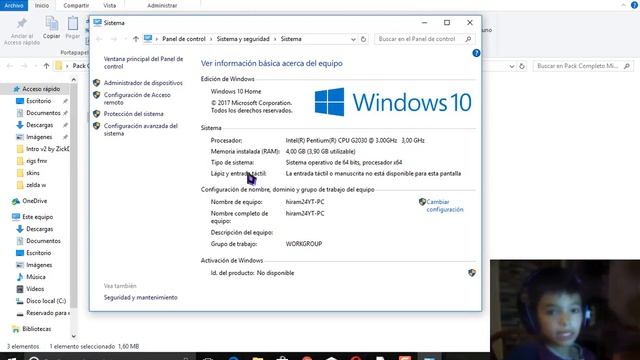The width and height of the screenshot is (640, 360).
Task: Click the computer icon in address bar
Action: click(x=148, y=39)
